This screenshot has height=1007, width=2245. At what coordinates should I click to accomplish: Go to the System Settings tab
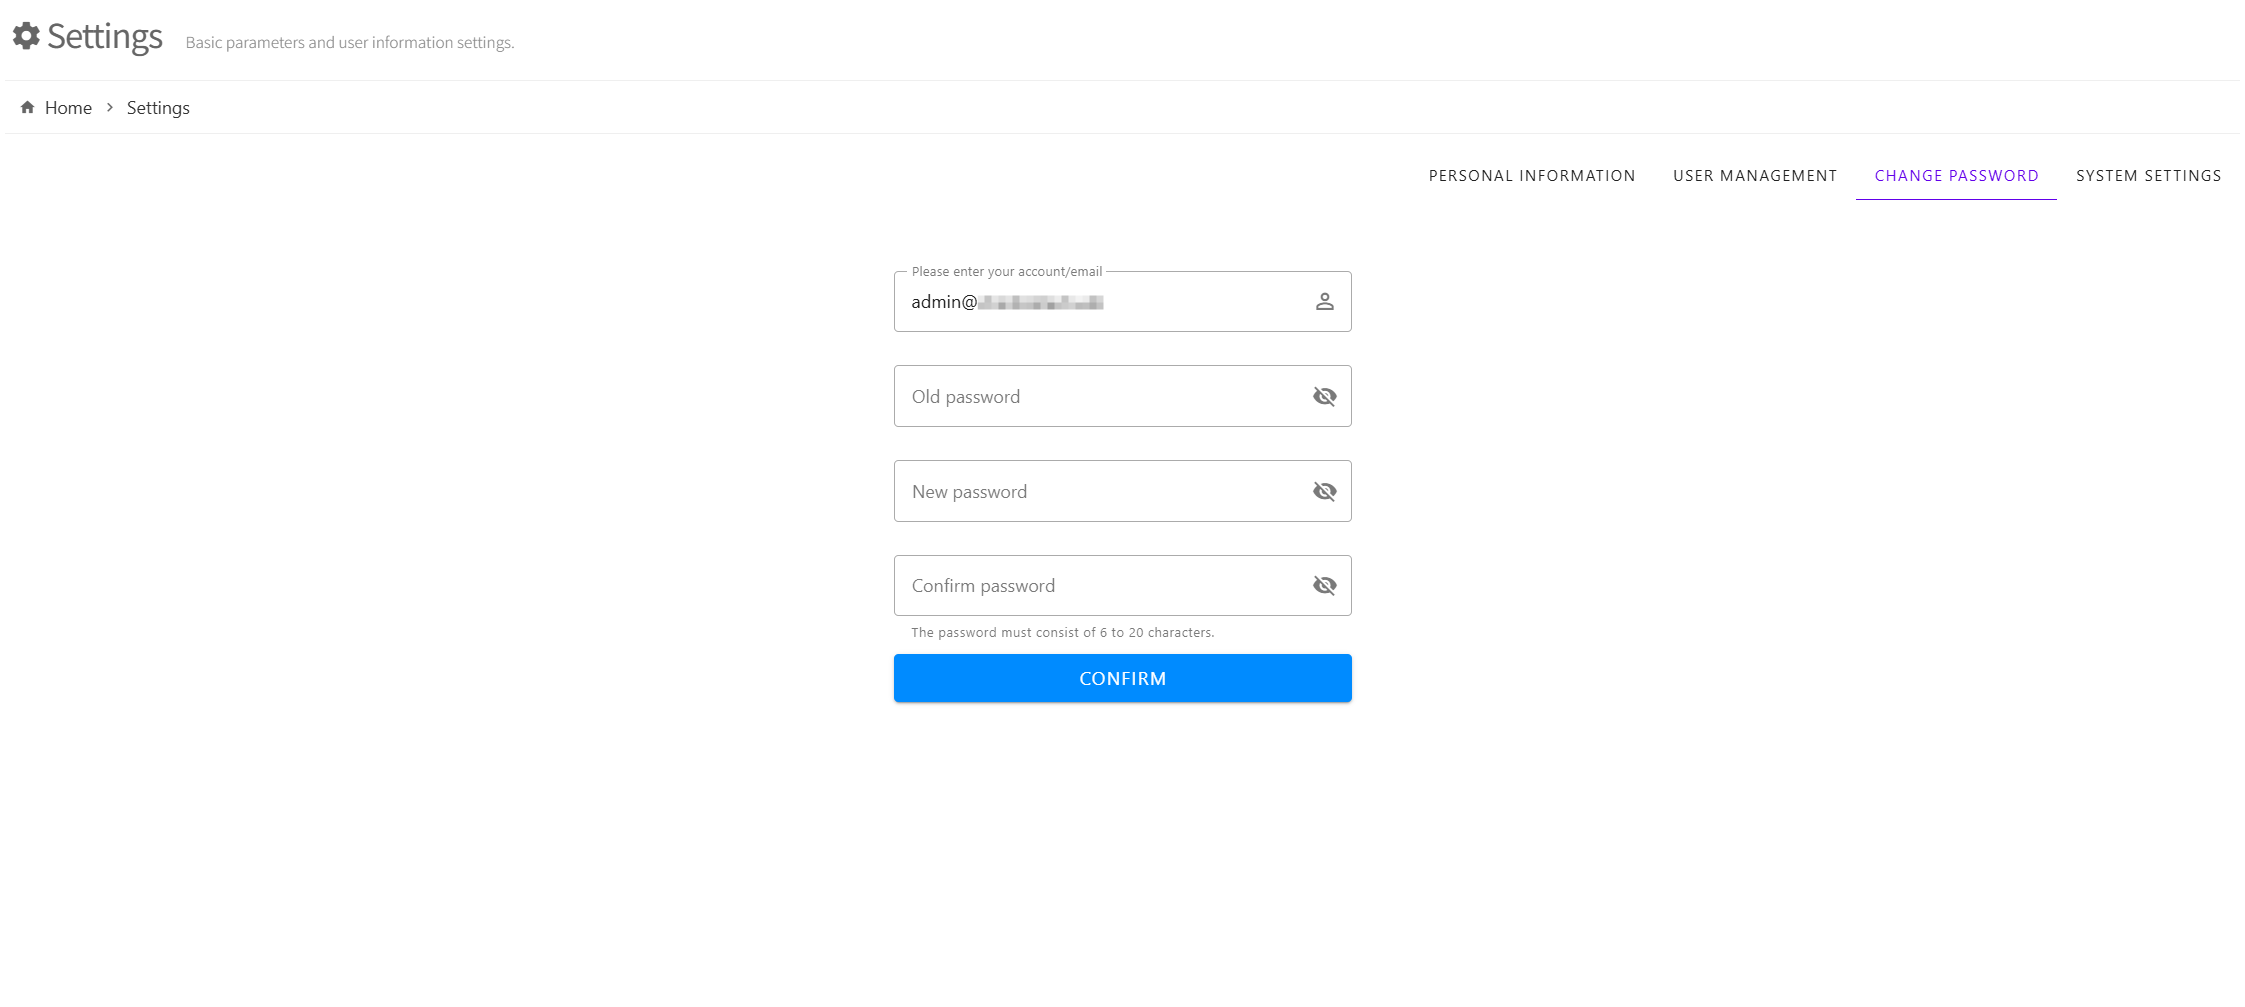coord(2148,176)
